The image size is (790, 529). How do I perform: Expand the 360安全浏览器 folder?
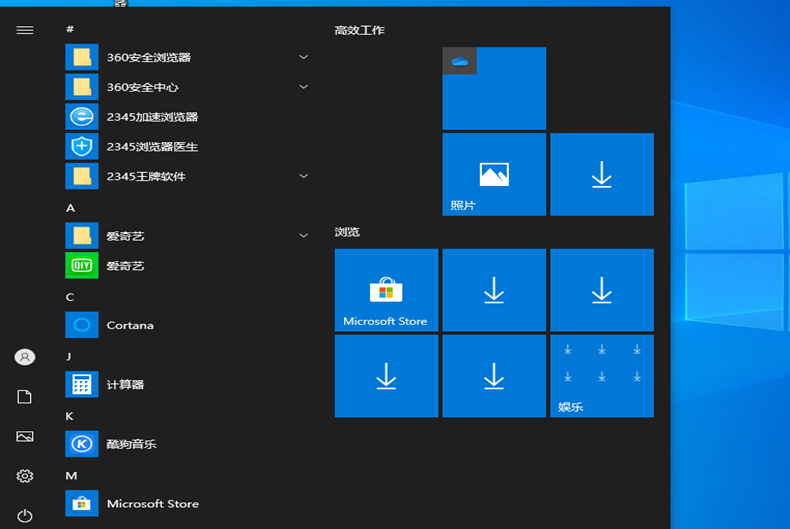tap(303, 57)
